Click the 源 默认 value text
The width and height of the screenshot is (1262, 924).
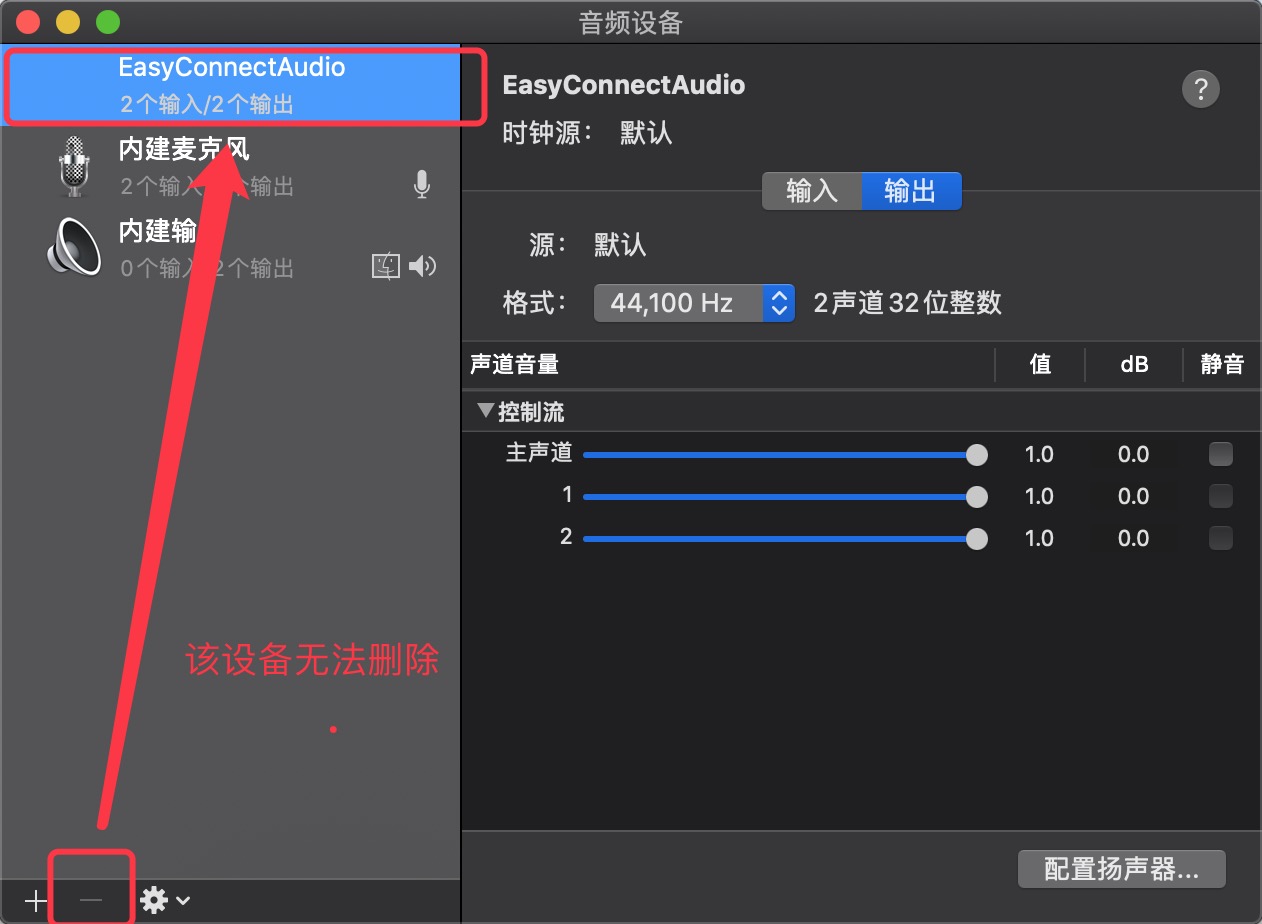click(x=620, y=244)
